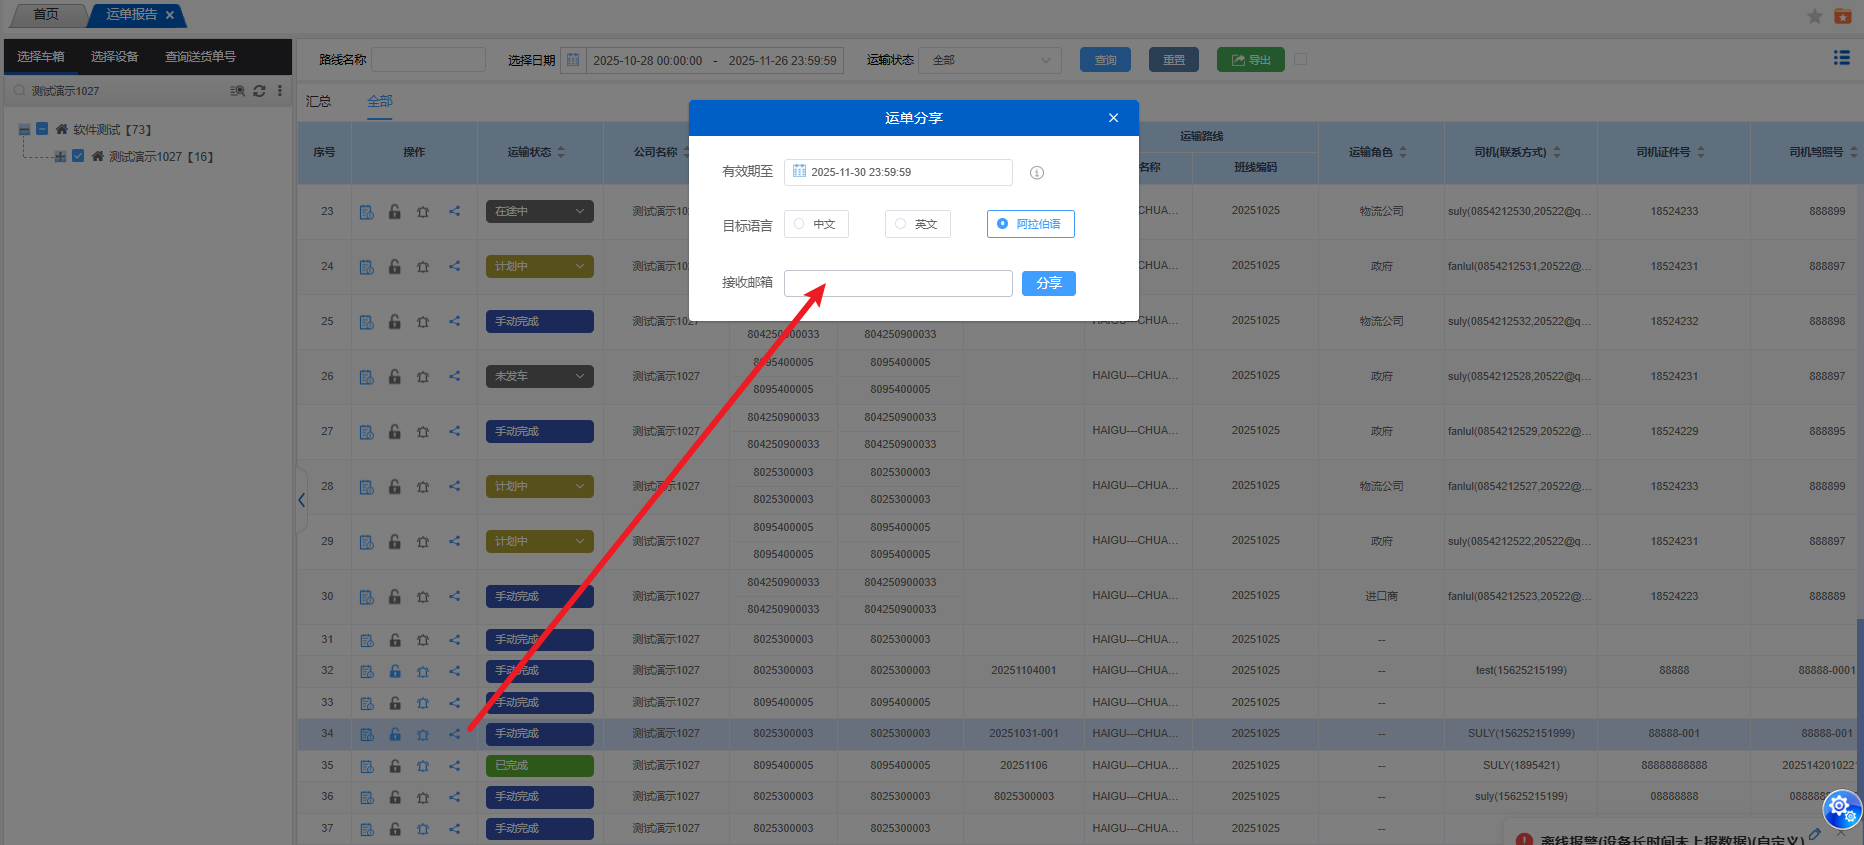
Task: Click the share icon in row 23
Action: tap(455, 211)
